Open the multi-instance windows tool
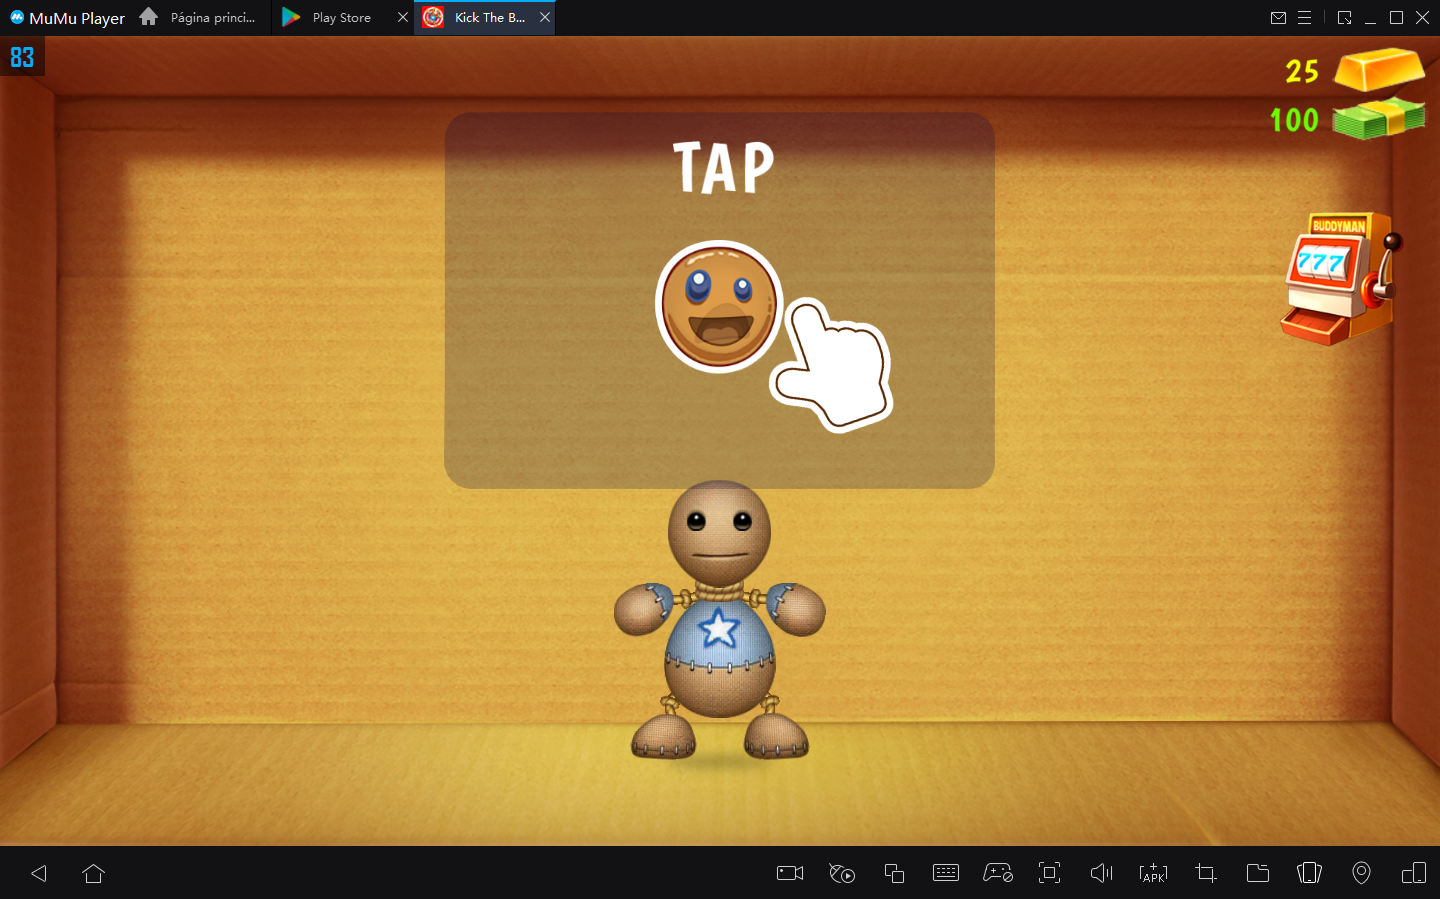 coord(894,873)
